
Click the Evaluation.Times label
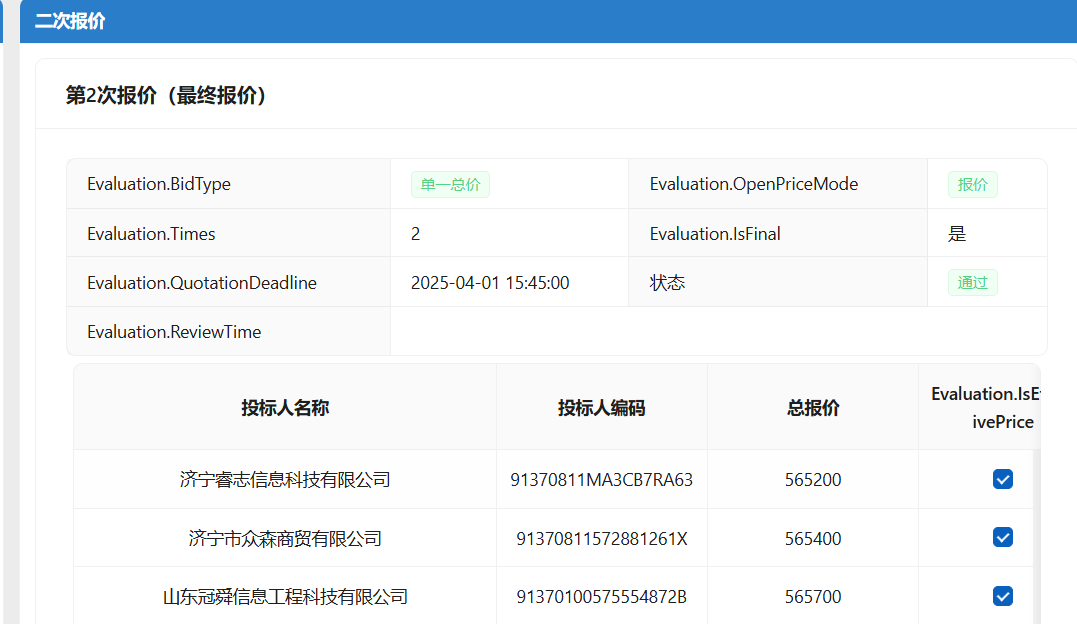[151, 234]
